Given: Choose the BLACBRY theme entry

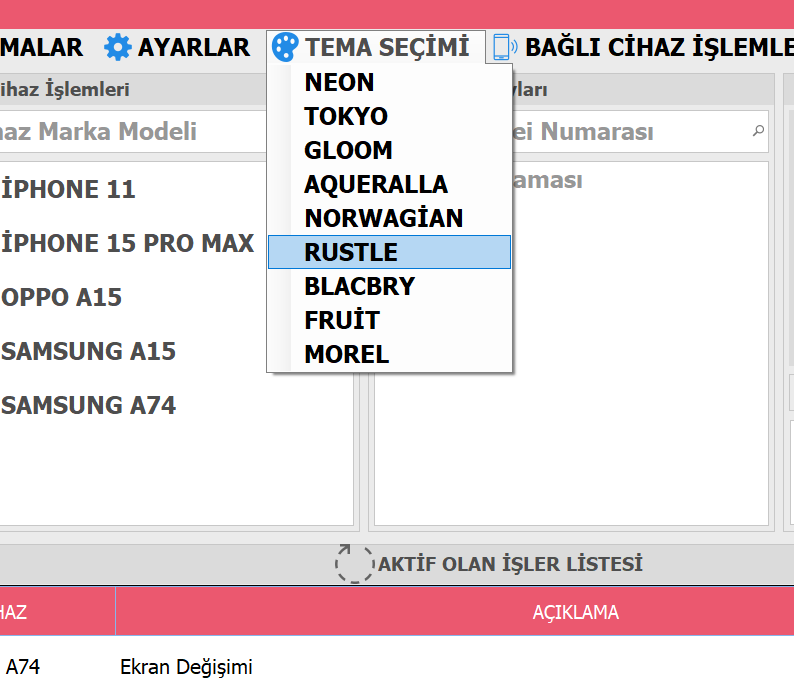Looking at the screenshot, I should [x=359, y=286].
